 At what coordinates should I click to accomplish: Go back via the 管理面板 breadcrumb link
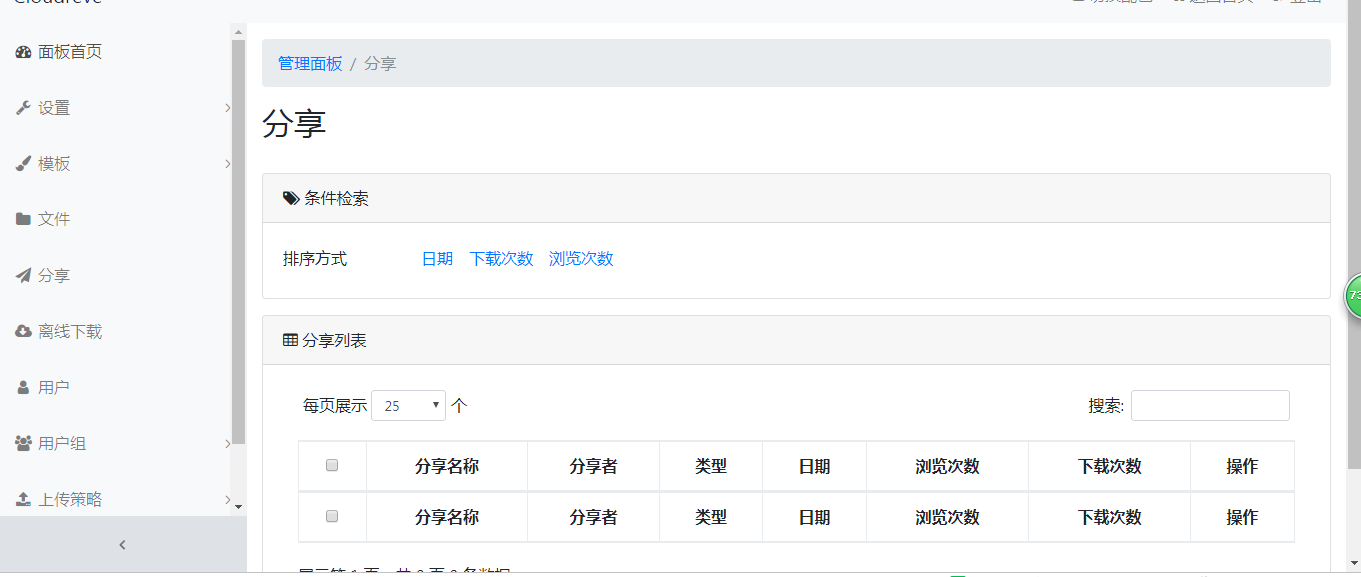(x=307, y=62)
